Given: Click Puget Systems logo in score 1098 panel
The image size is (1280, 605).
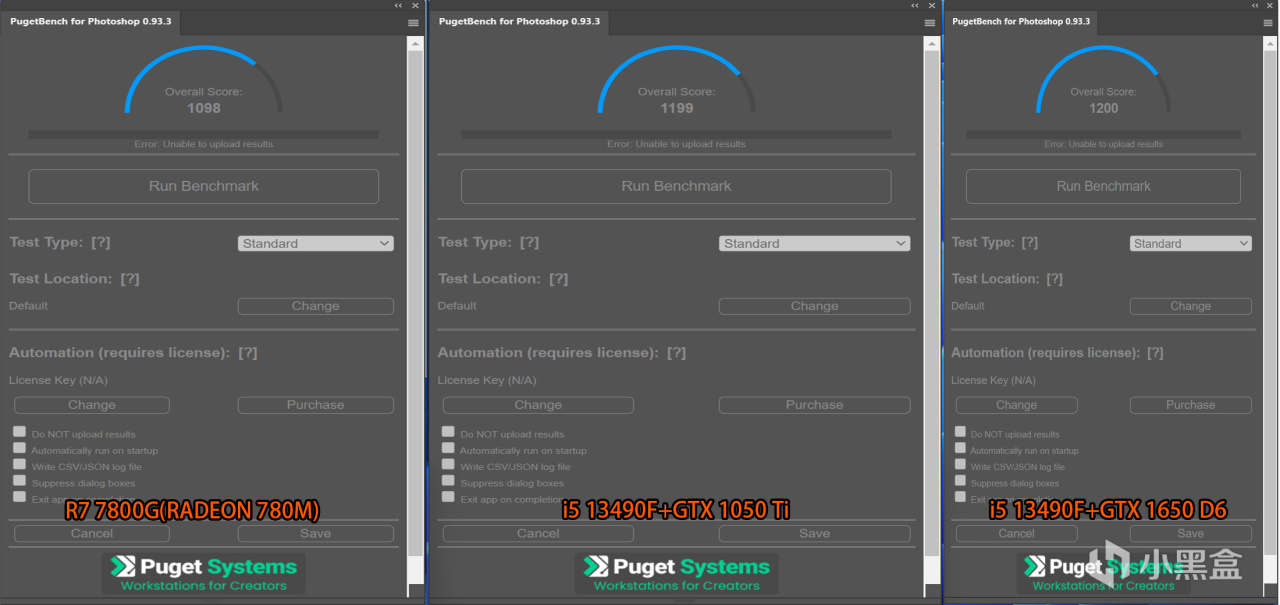Looking at the screenshot, I should 204,574.
